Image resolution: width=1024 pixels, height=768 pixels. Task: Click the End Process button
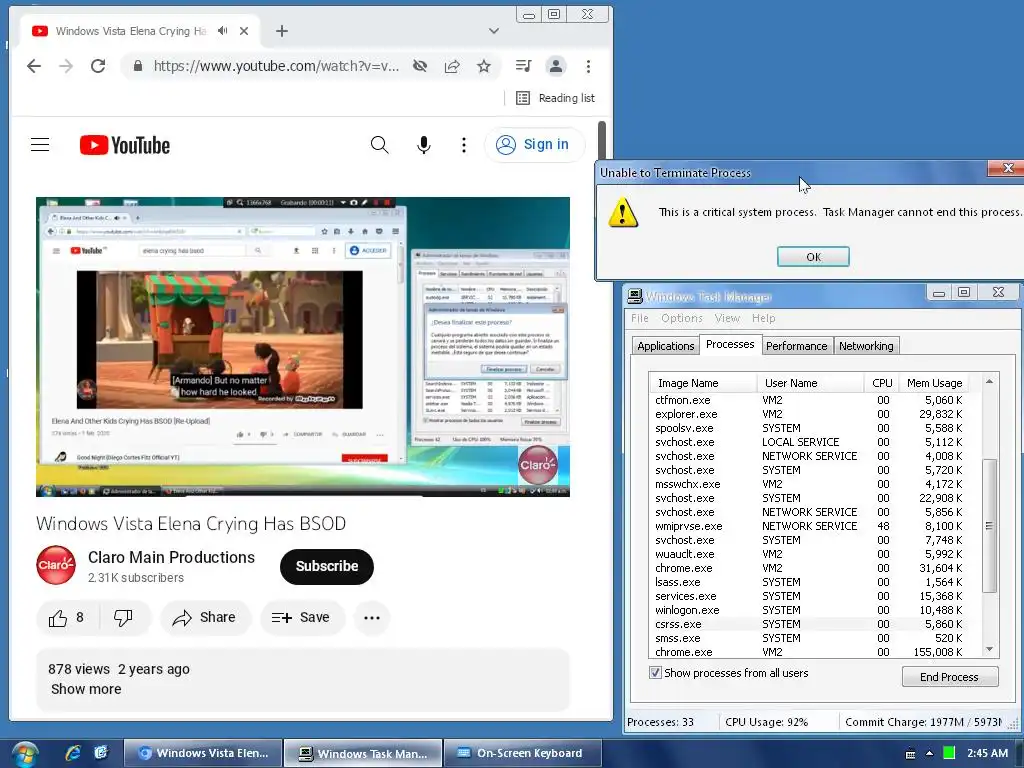pos(950,677)
